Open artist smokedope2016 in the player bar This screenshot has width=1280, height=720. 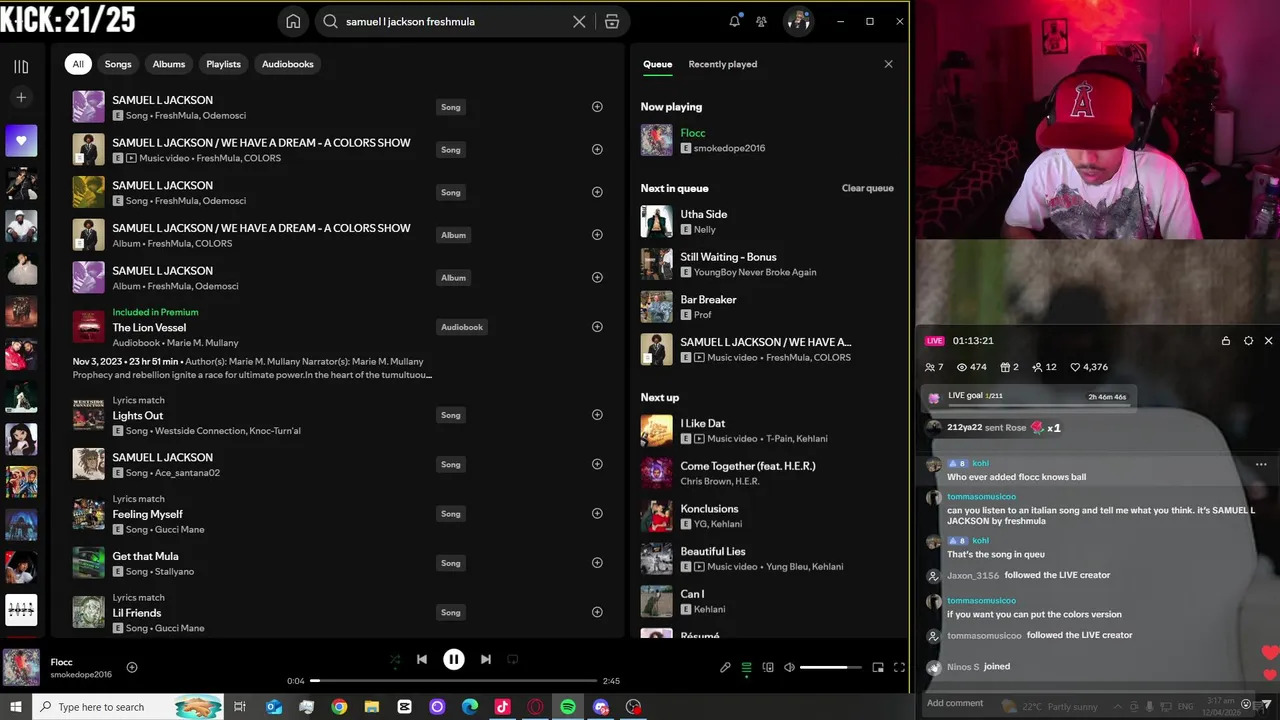click(81, 675)
